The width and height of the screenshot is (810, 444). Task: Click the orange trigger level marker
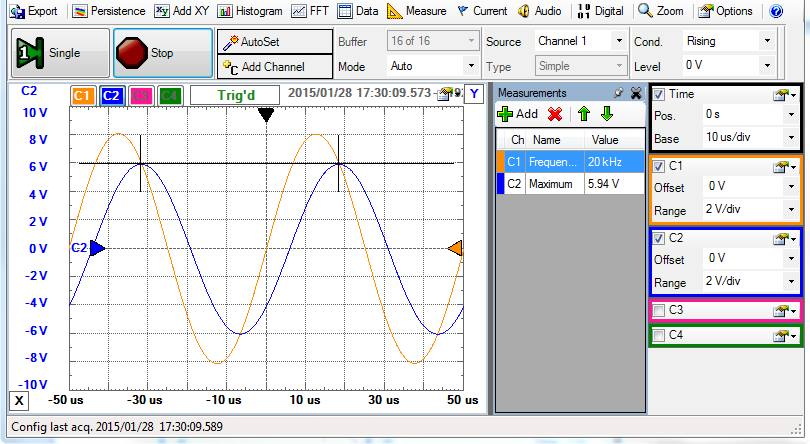click(455, 248)
